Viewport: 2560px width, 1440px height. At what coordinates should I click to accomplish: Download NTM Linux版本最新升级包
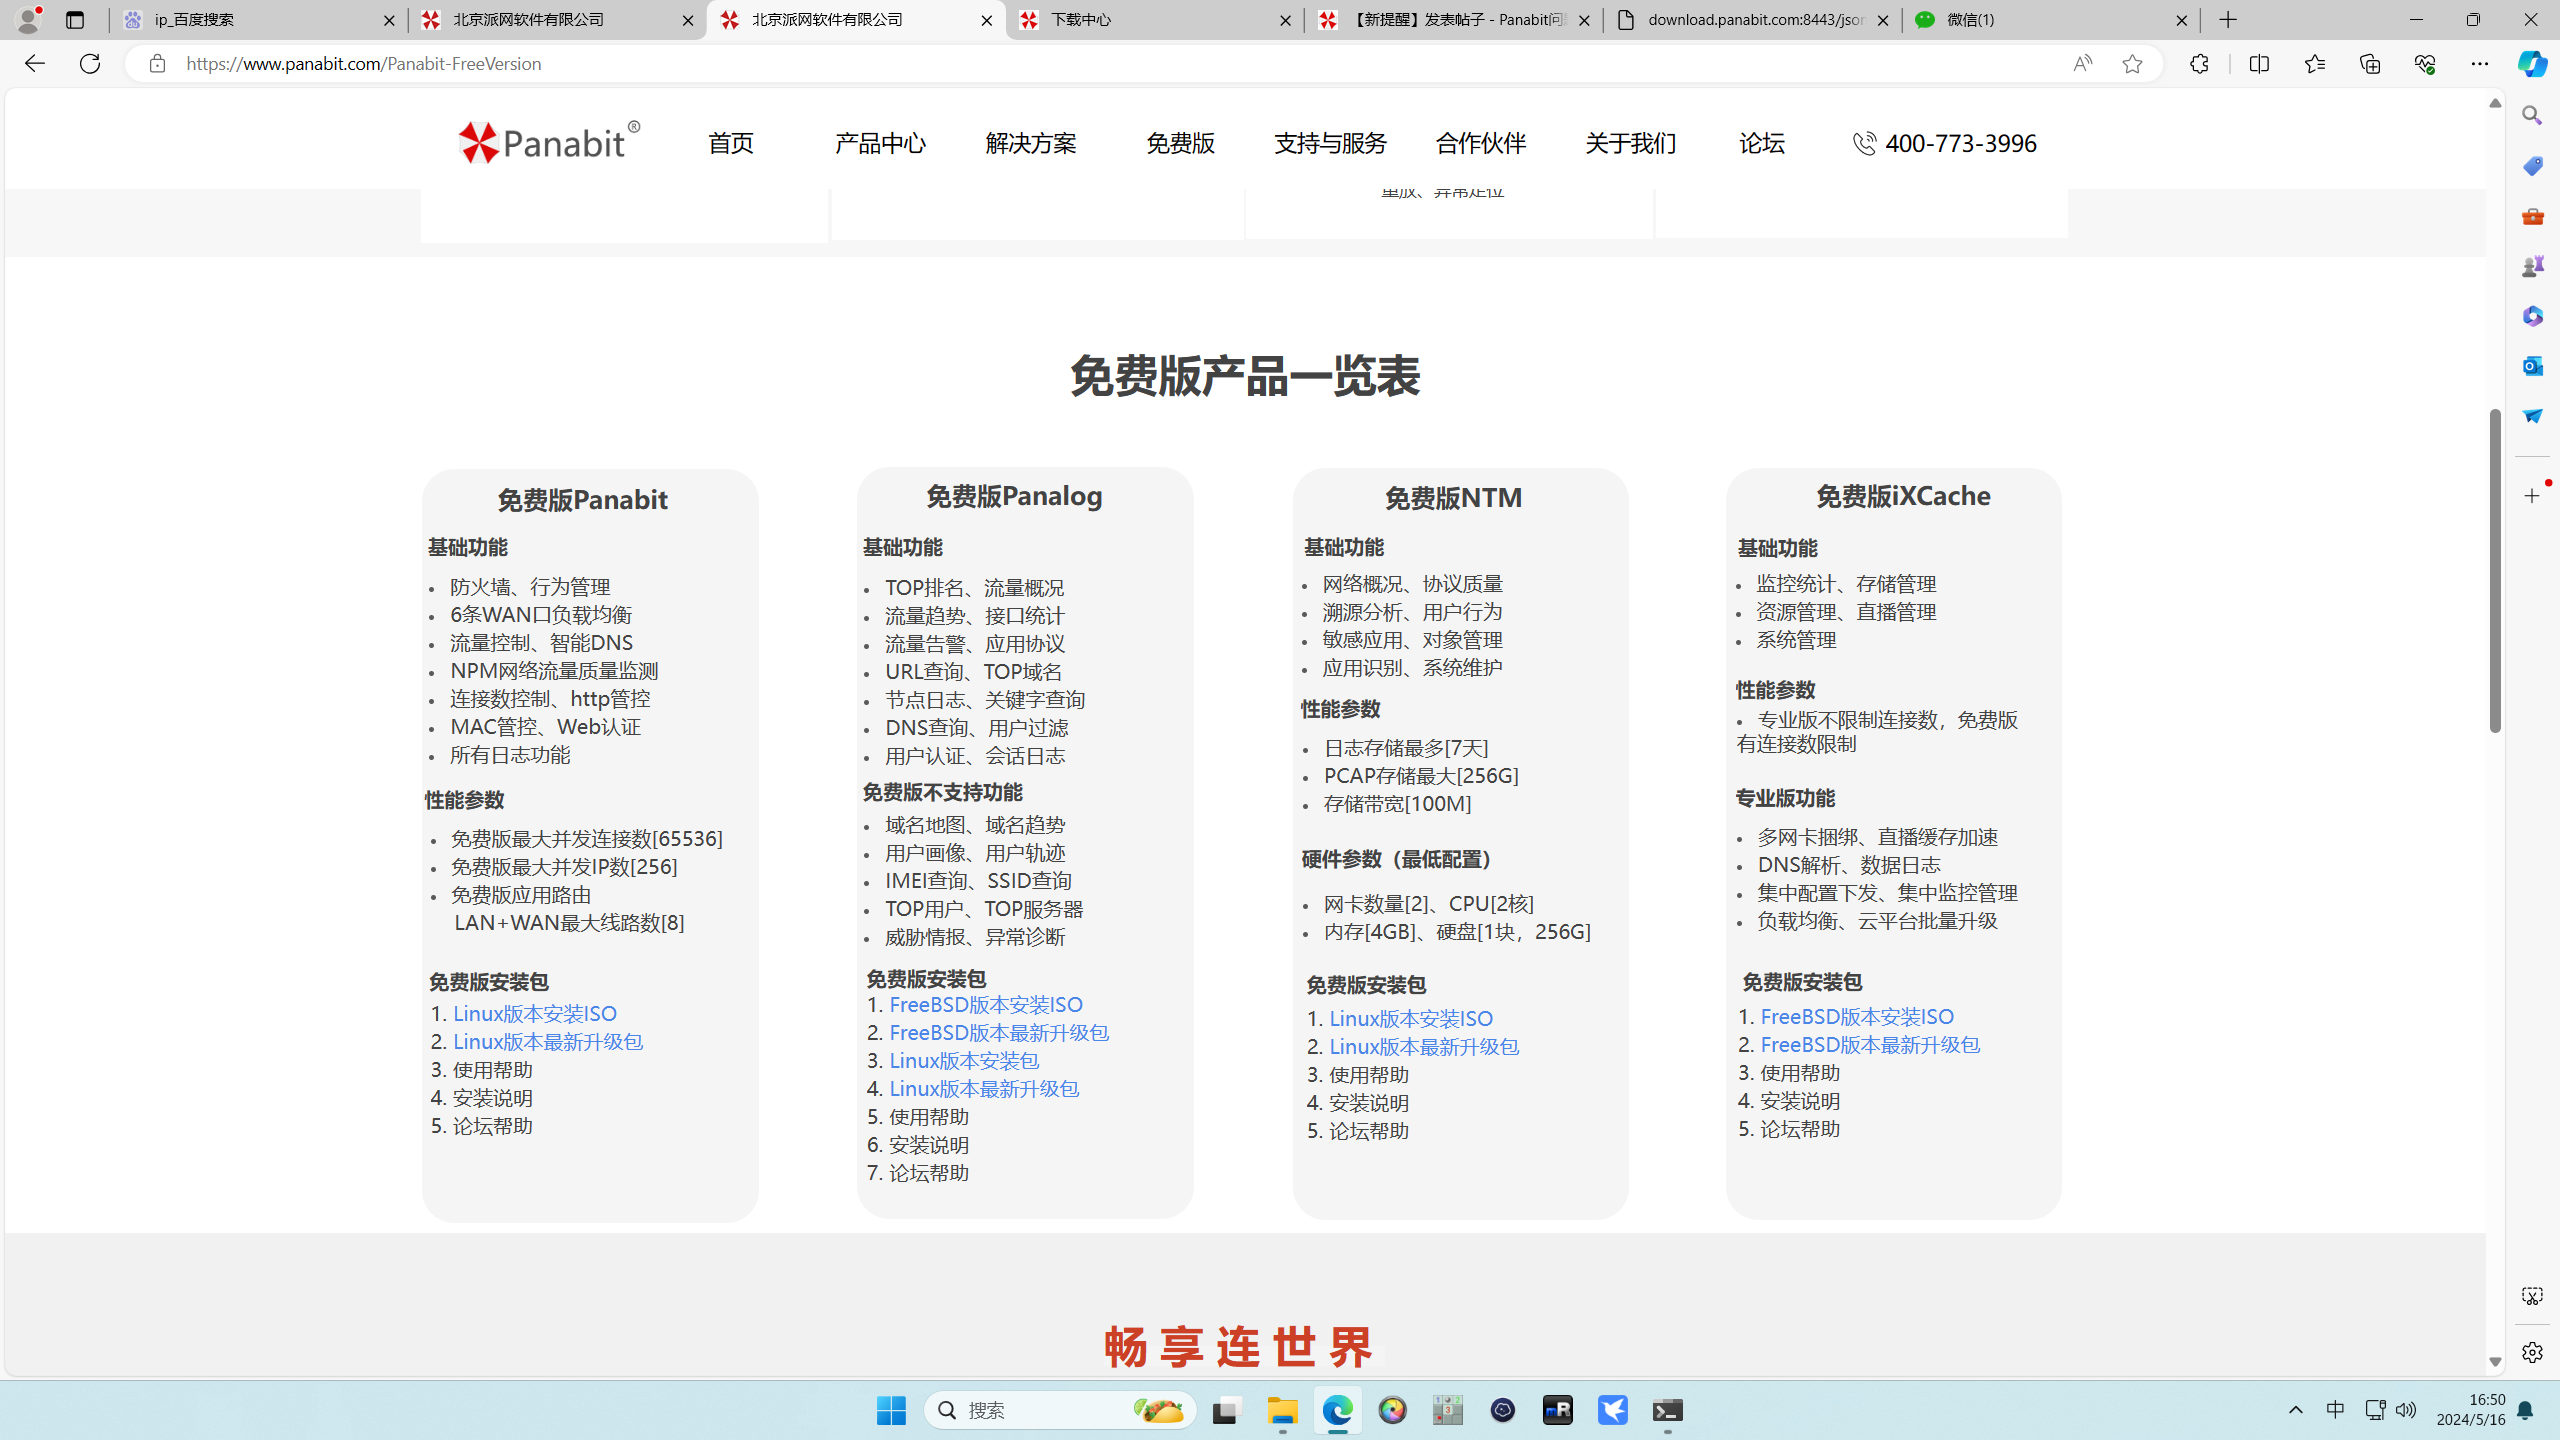[x=1424, y=1046]
